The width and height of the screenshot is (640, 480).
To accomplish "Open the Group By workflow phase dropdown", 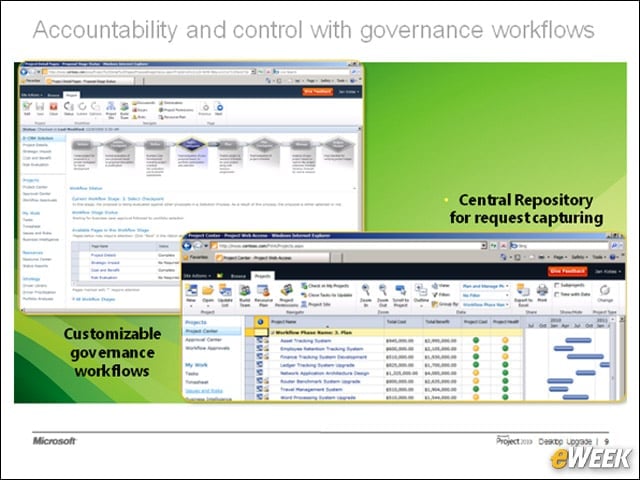I will (x=485, y=304).
